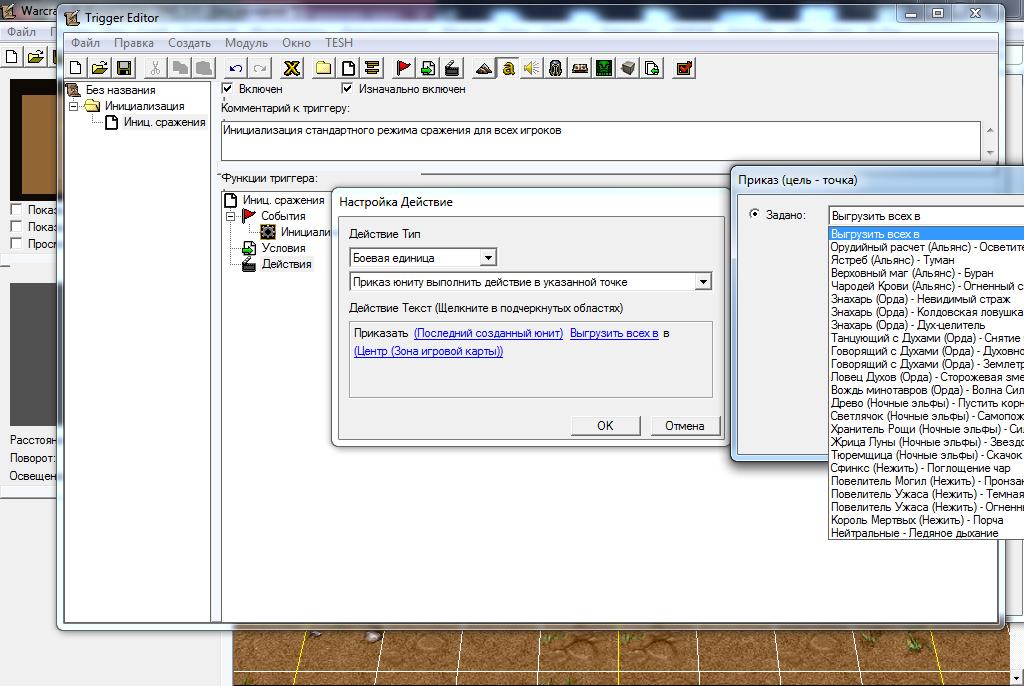
Task: Select the Условия node
Action: pyautogui.click(x=283, y=248)
